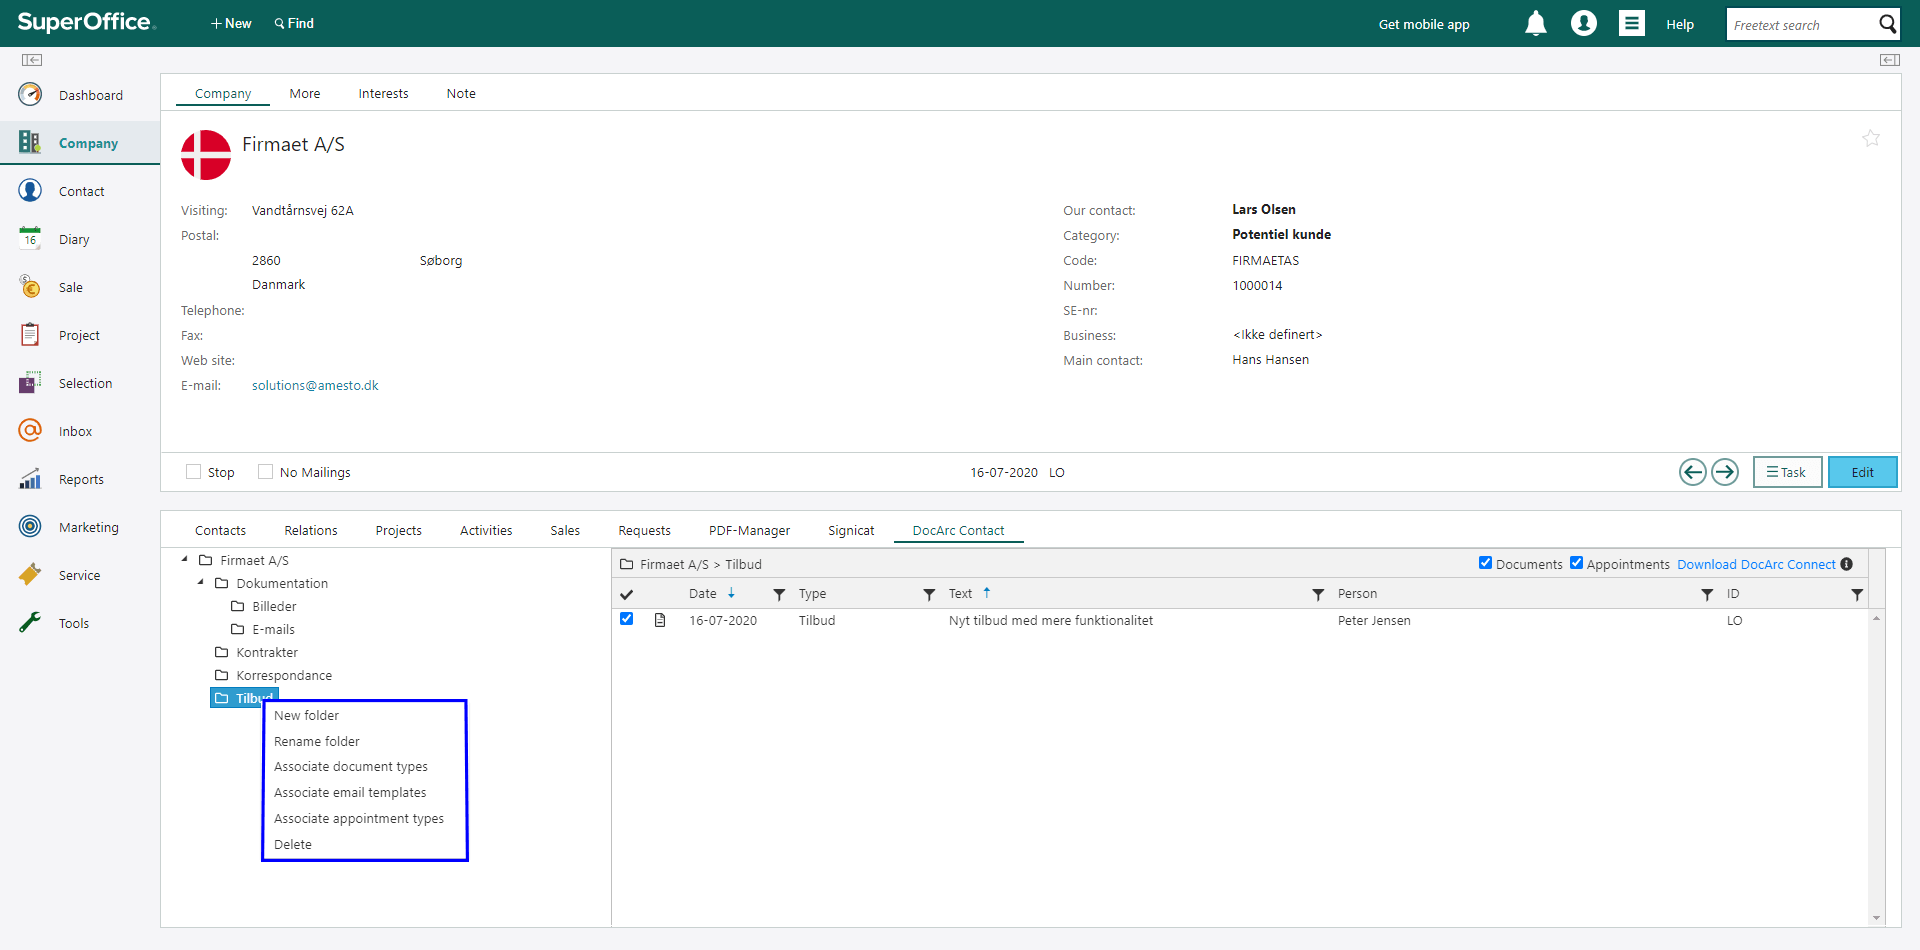Switch to the Activities tab
This screenshot has height=950, width=1920.
click(x=486, y=531)
